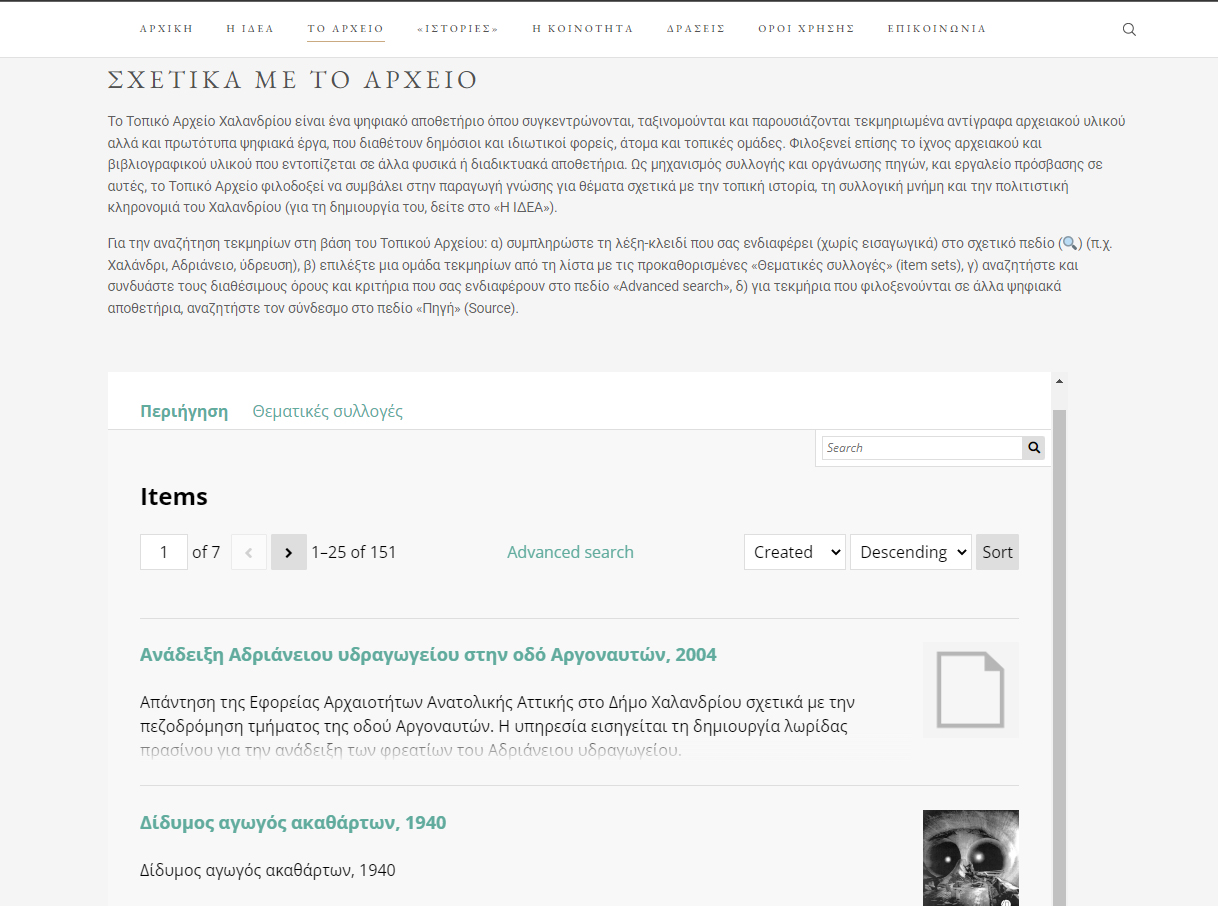The image size is (1218, 906).
Task: Open the tunnel photo thumbnail for Δίδυμος αγωγός
Action: [x=970, y=858]
